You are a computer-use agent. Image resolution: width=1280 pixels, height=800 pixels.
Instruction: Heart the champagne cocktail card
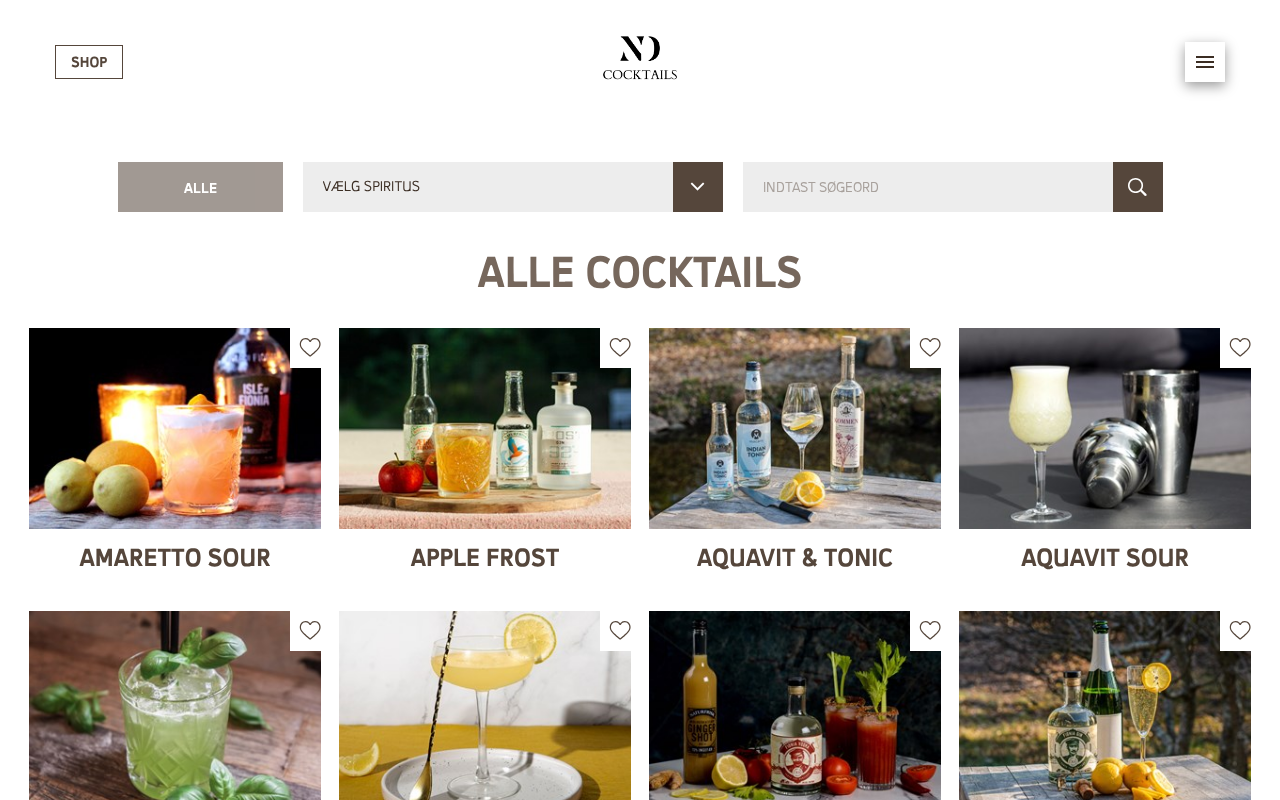tap(1240, 630)
